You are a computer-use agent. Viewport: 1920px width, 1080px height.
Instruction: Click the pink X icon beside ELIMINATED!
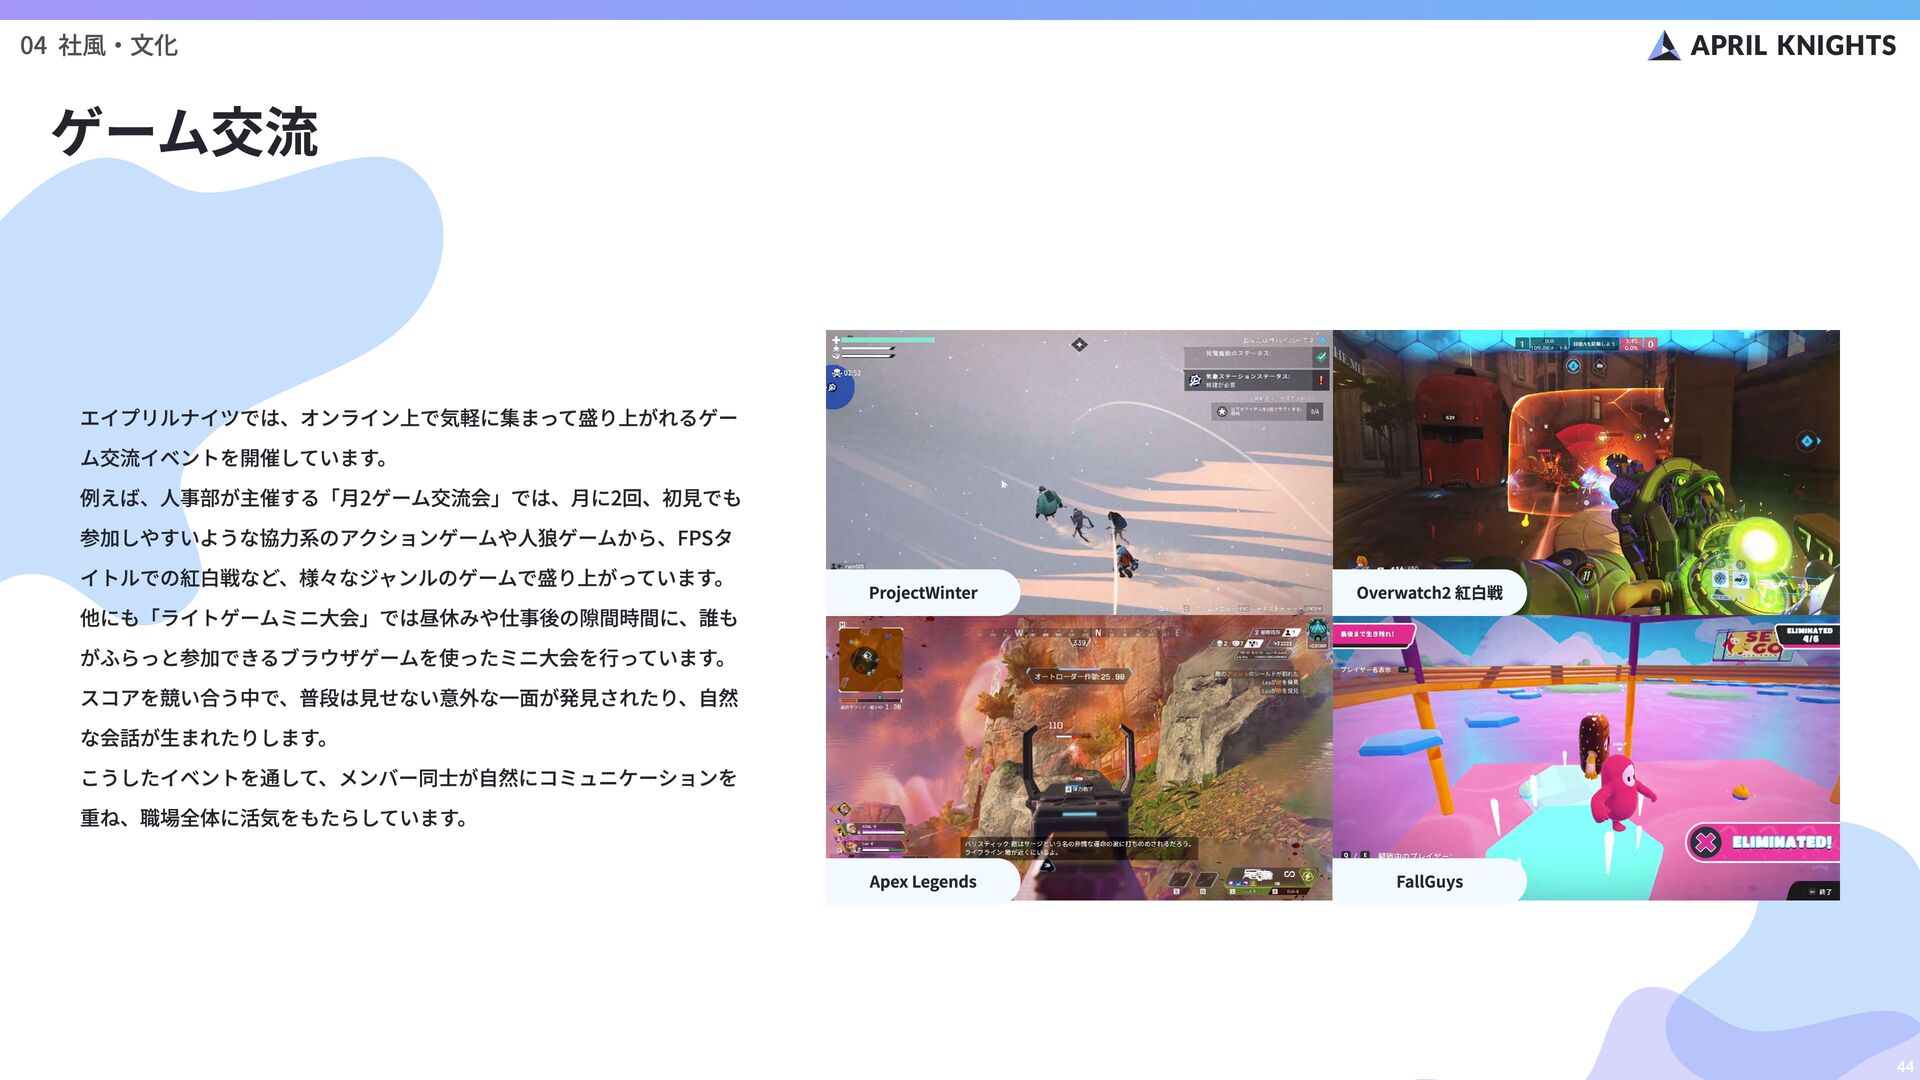tap(1706, 843)
